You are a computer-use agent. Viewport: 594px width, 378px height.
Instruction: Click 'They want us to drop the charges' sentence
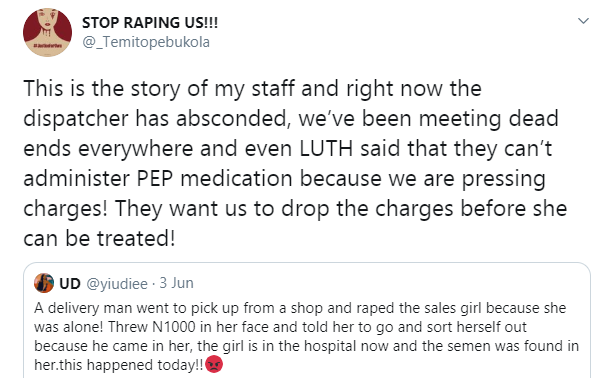pos(243,209)
